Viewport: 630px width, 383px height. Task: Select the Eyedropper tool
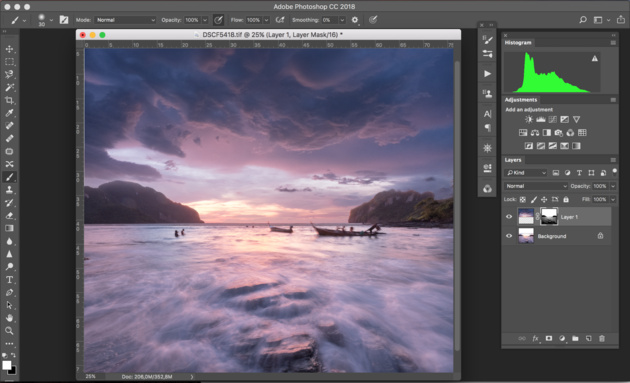point(9,113)
